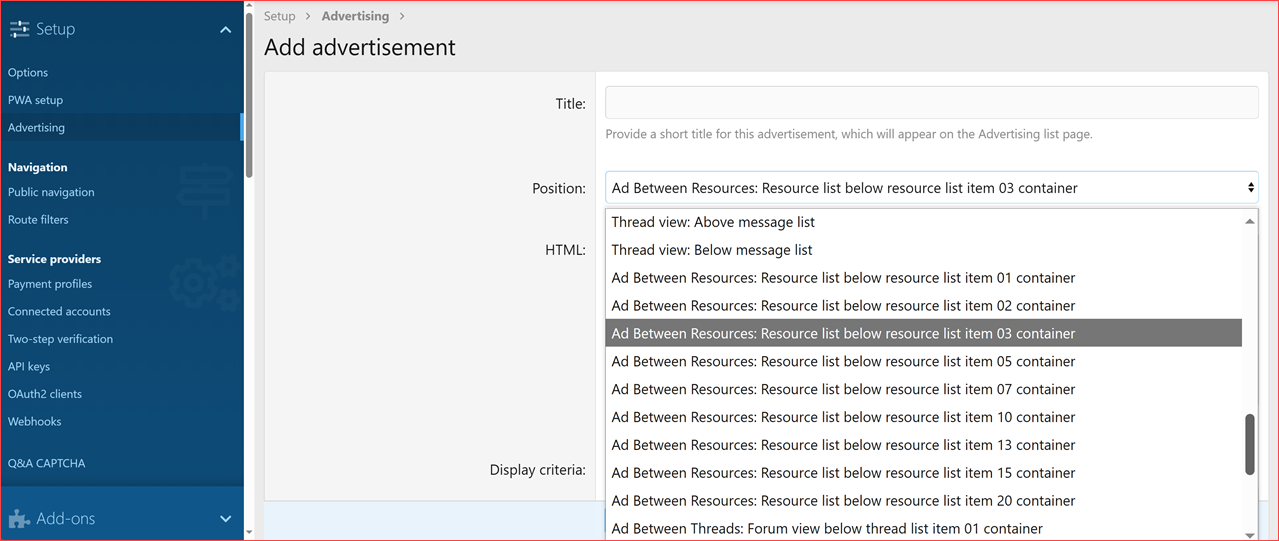Open the Position dropdown selector

[930, 188]
